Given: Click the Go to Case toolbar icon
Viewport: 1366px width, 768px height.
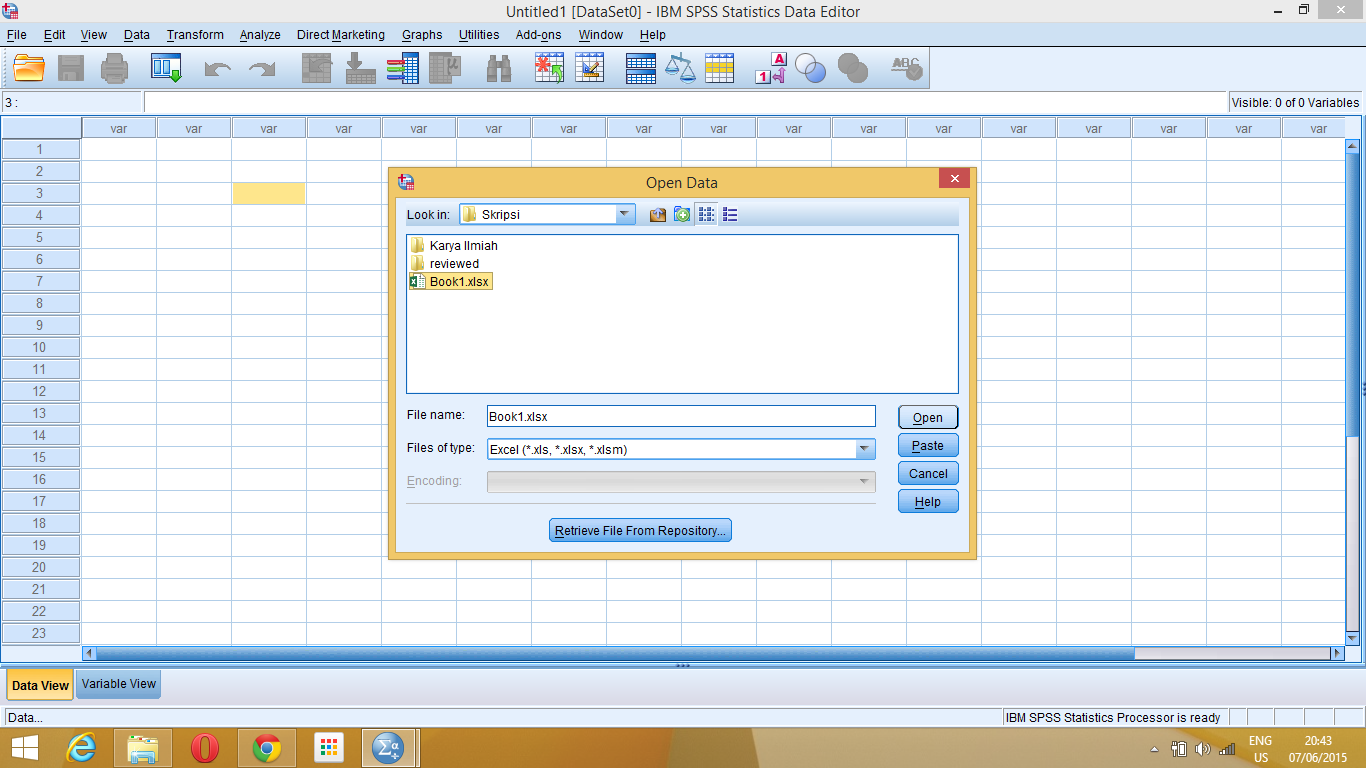Looking at the screenshot, I should (316, 68).
